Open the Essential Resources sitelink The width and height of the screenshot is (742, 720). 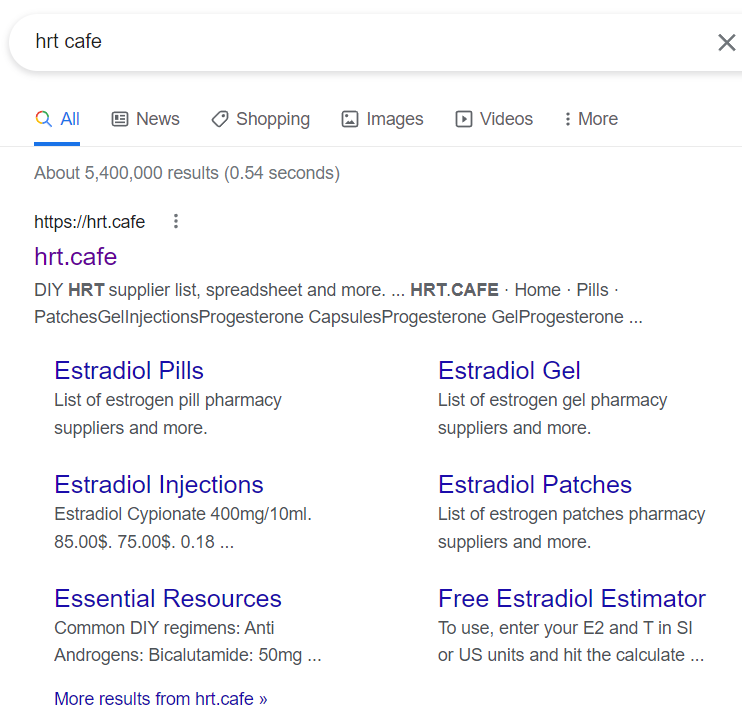tap(168, 598)
